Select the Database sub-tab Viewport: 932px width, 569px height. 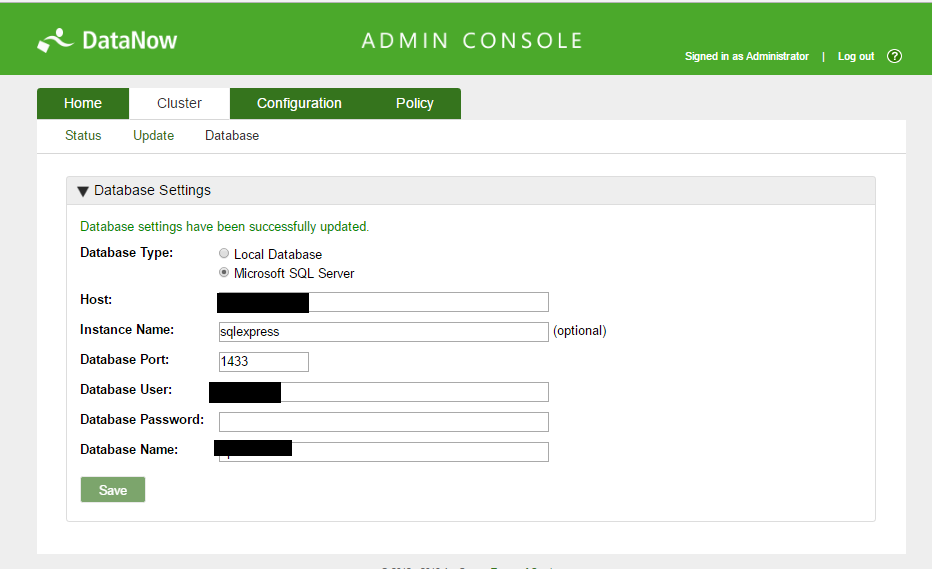pos(232,136)
